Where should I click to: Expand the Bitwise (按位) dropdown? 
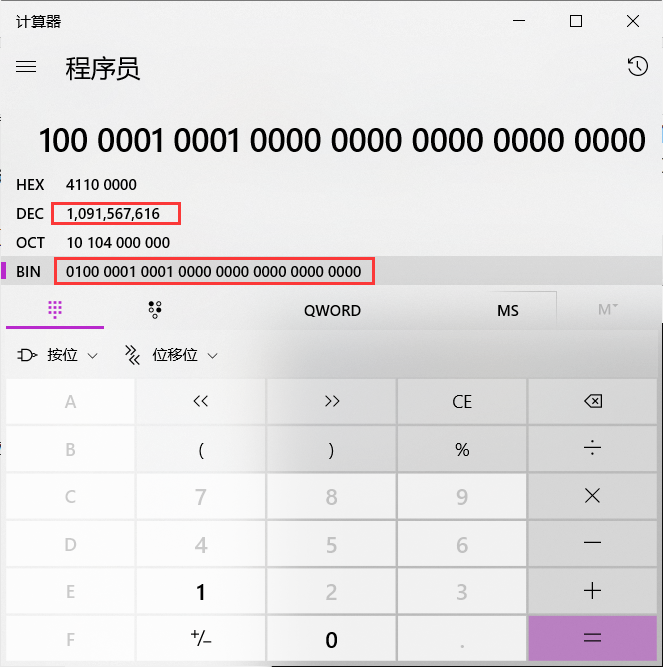pos(57,355)
